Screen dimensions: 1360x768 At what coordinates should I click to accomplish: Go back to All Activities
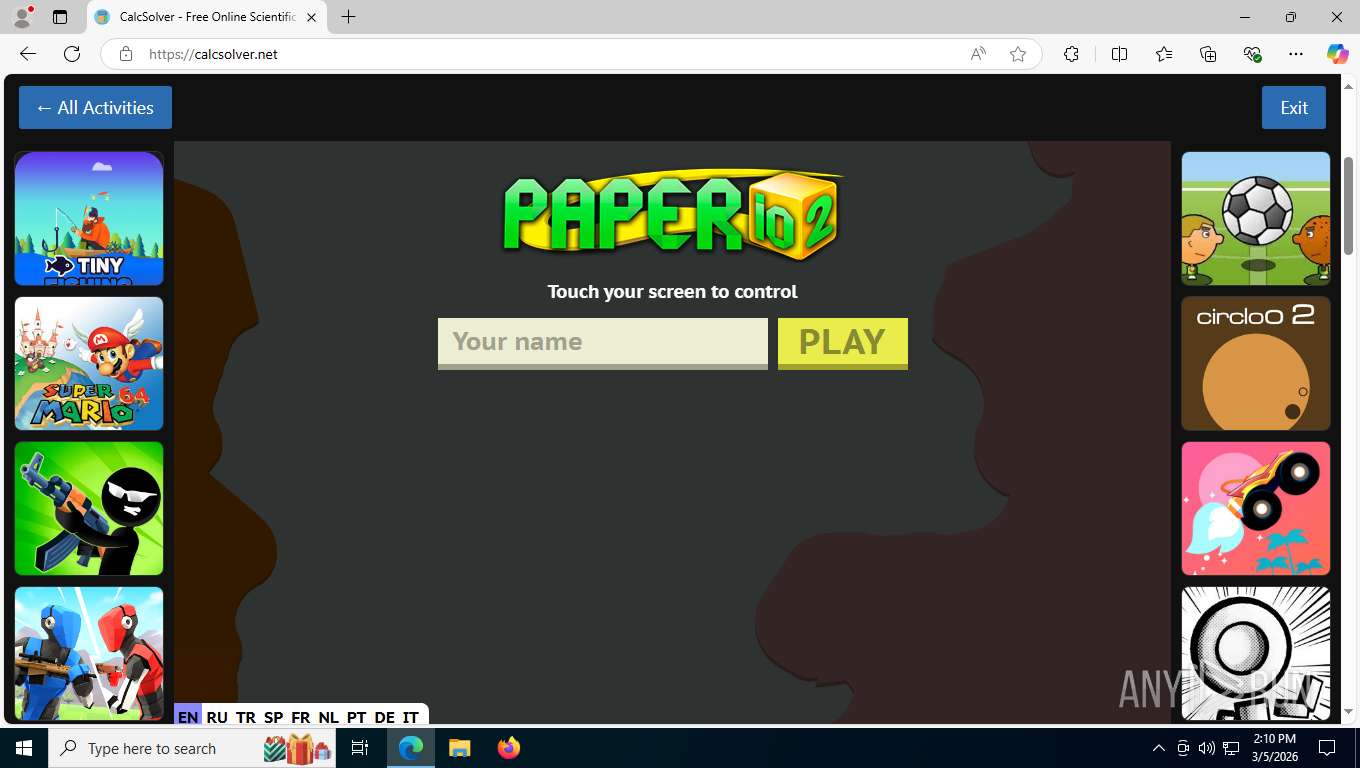95,108
